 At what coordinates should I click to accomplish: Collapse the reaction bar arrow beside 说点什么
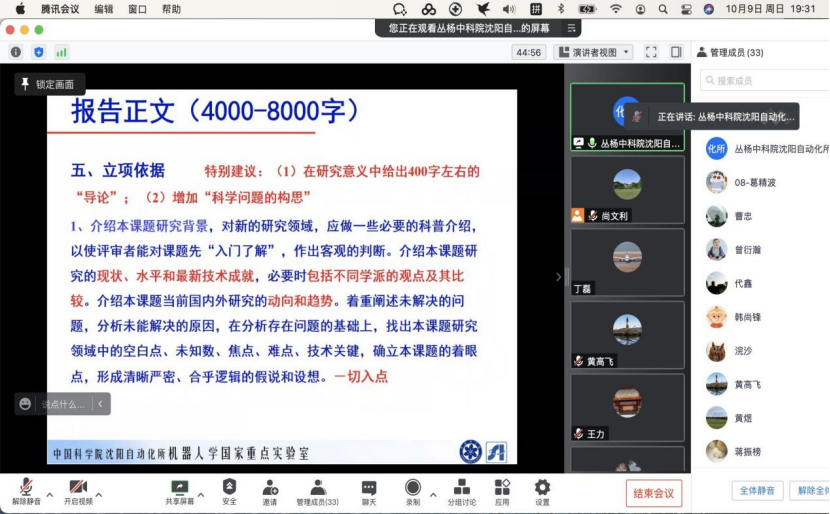[x=99, y=404]
